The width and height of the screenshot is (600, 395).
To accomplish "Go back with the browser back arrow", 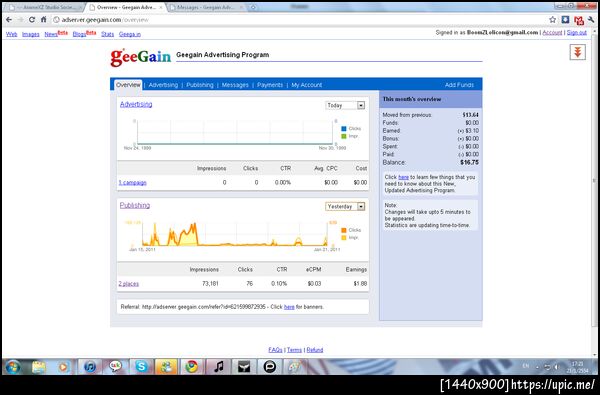I will coord(9,20).
